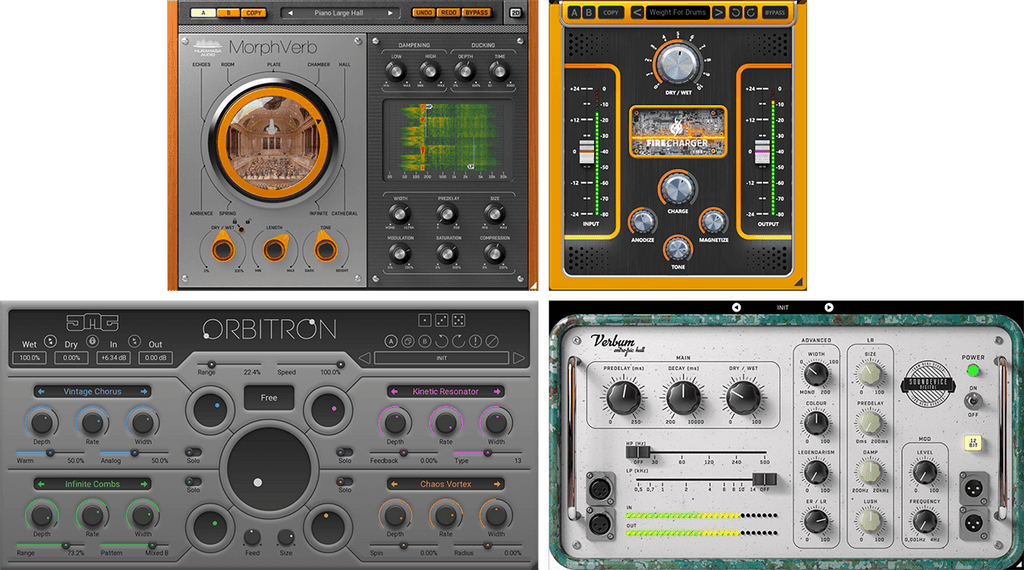The image size is (1024, 570).
Task: Open Orbitron's INIT preset field
Action: pyautogui.click(x=441, y=358)
